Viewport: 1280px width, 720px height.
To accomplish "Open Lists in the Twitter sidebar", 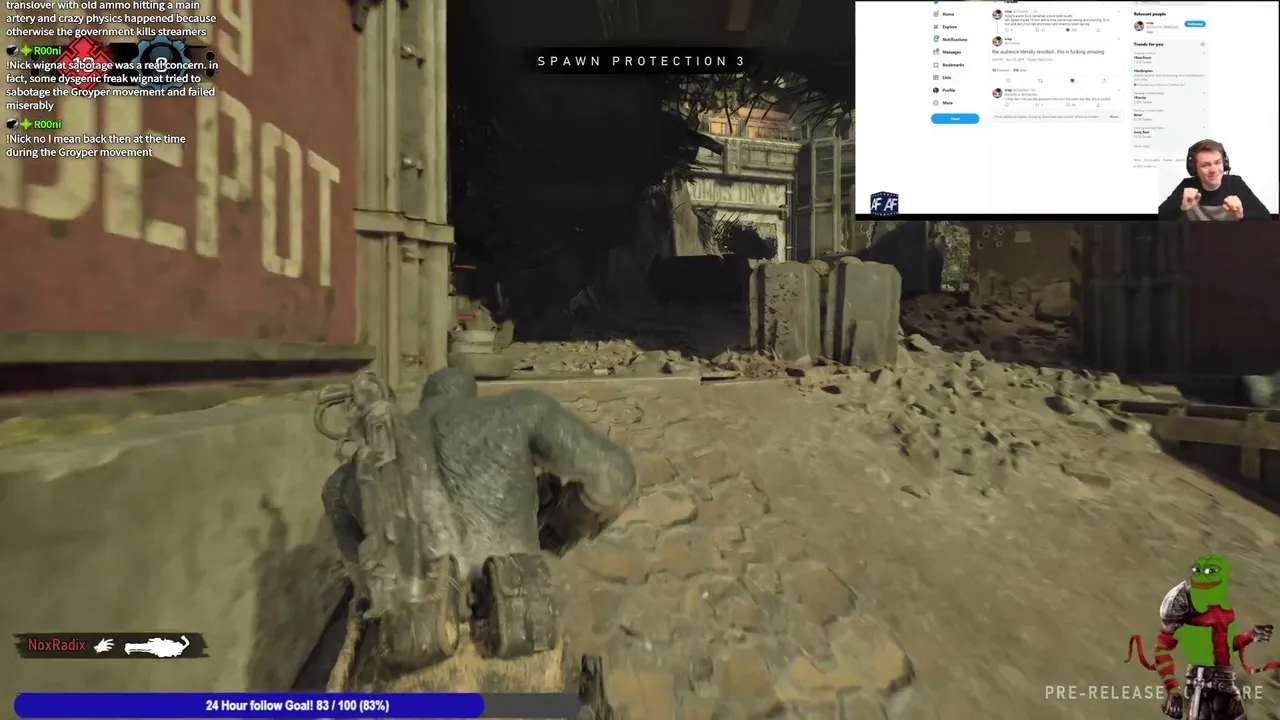I will 942,77.
